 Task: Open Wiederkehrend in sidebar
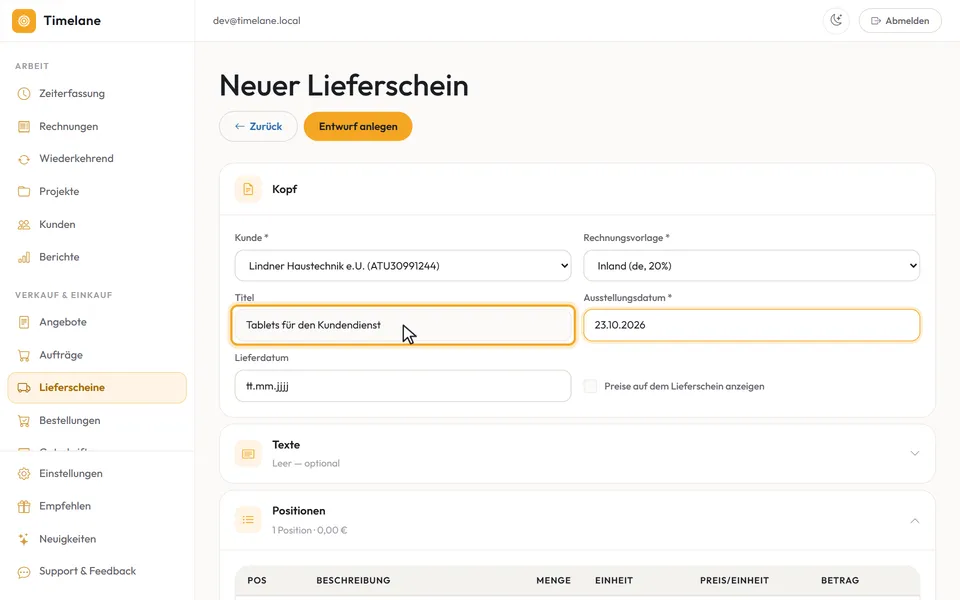(97, 159)
